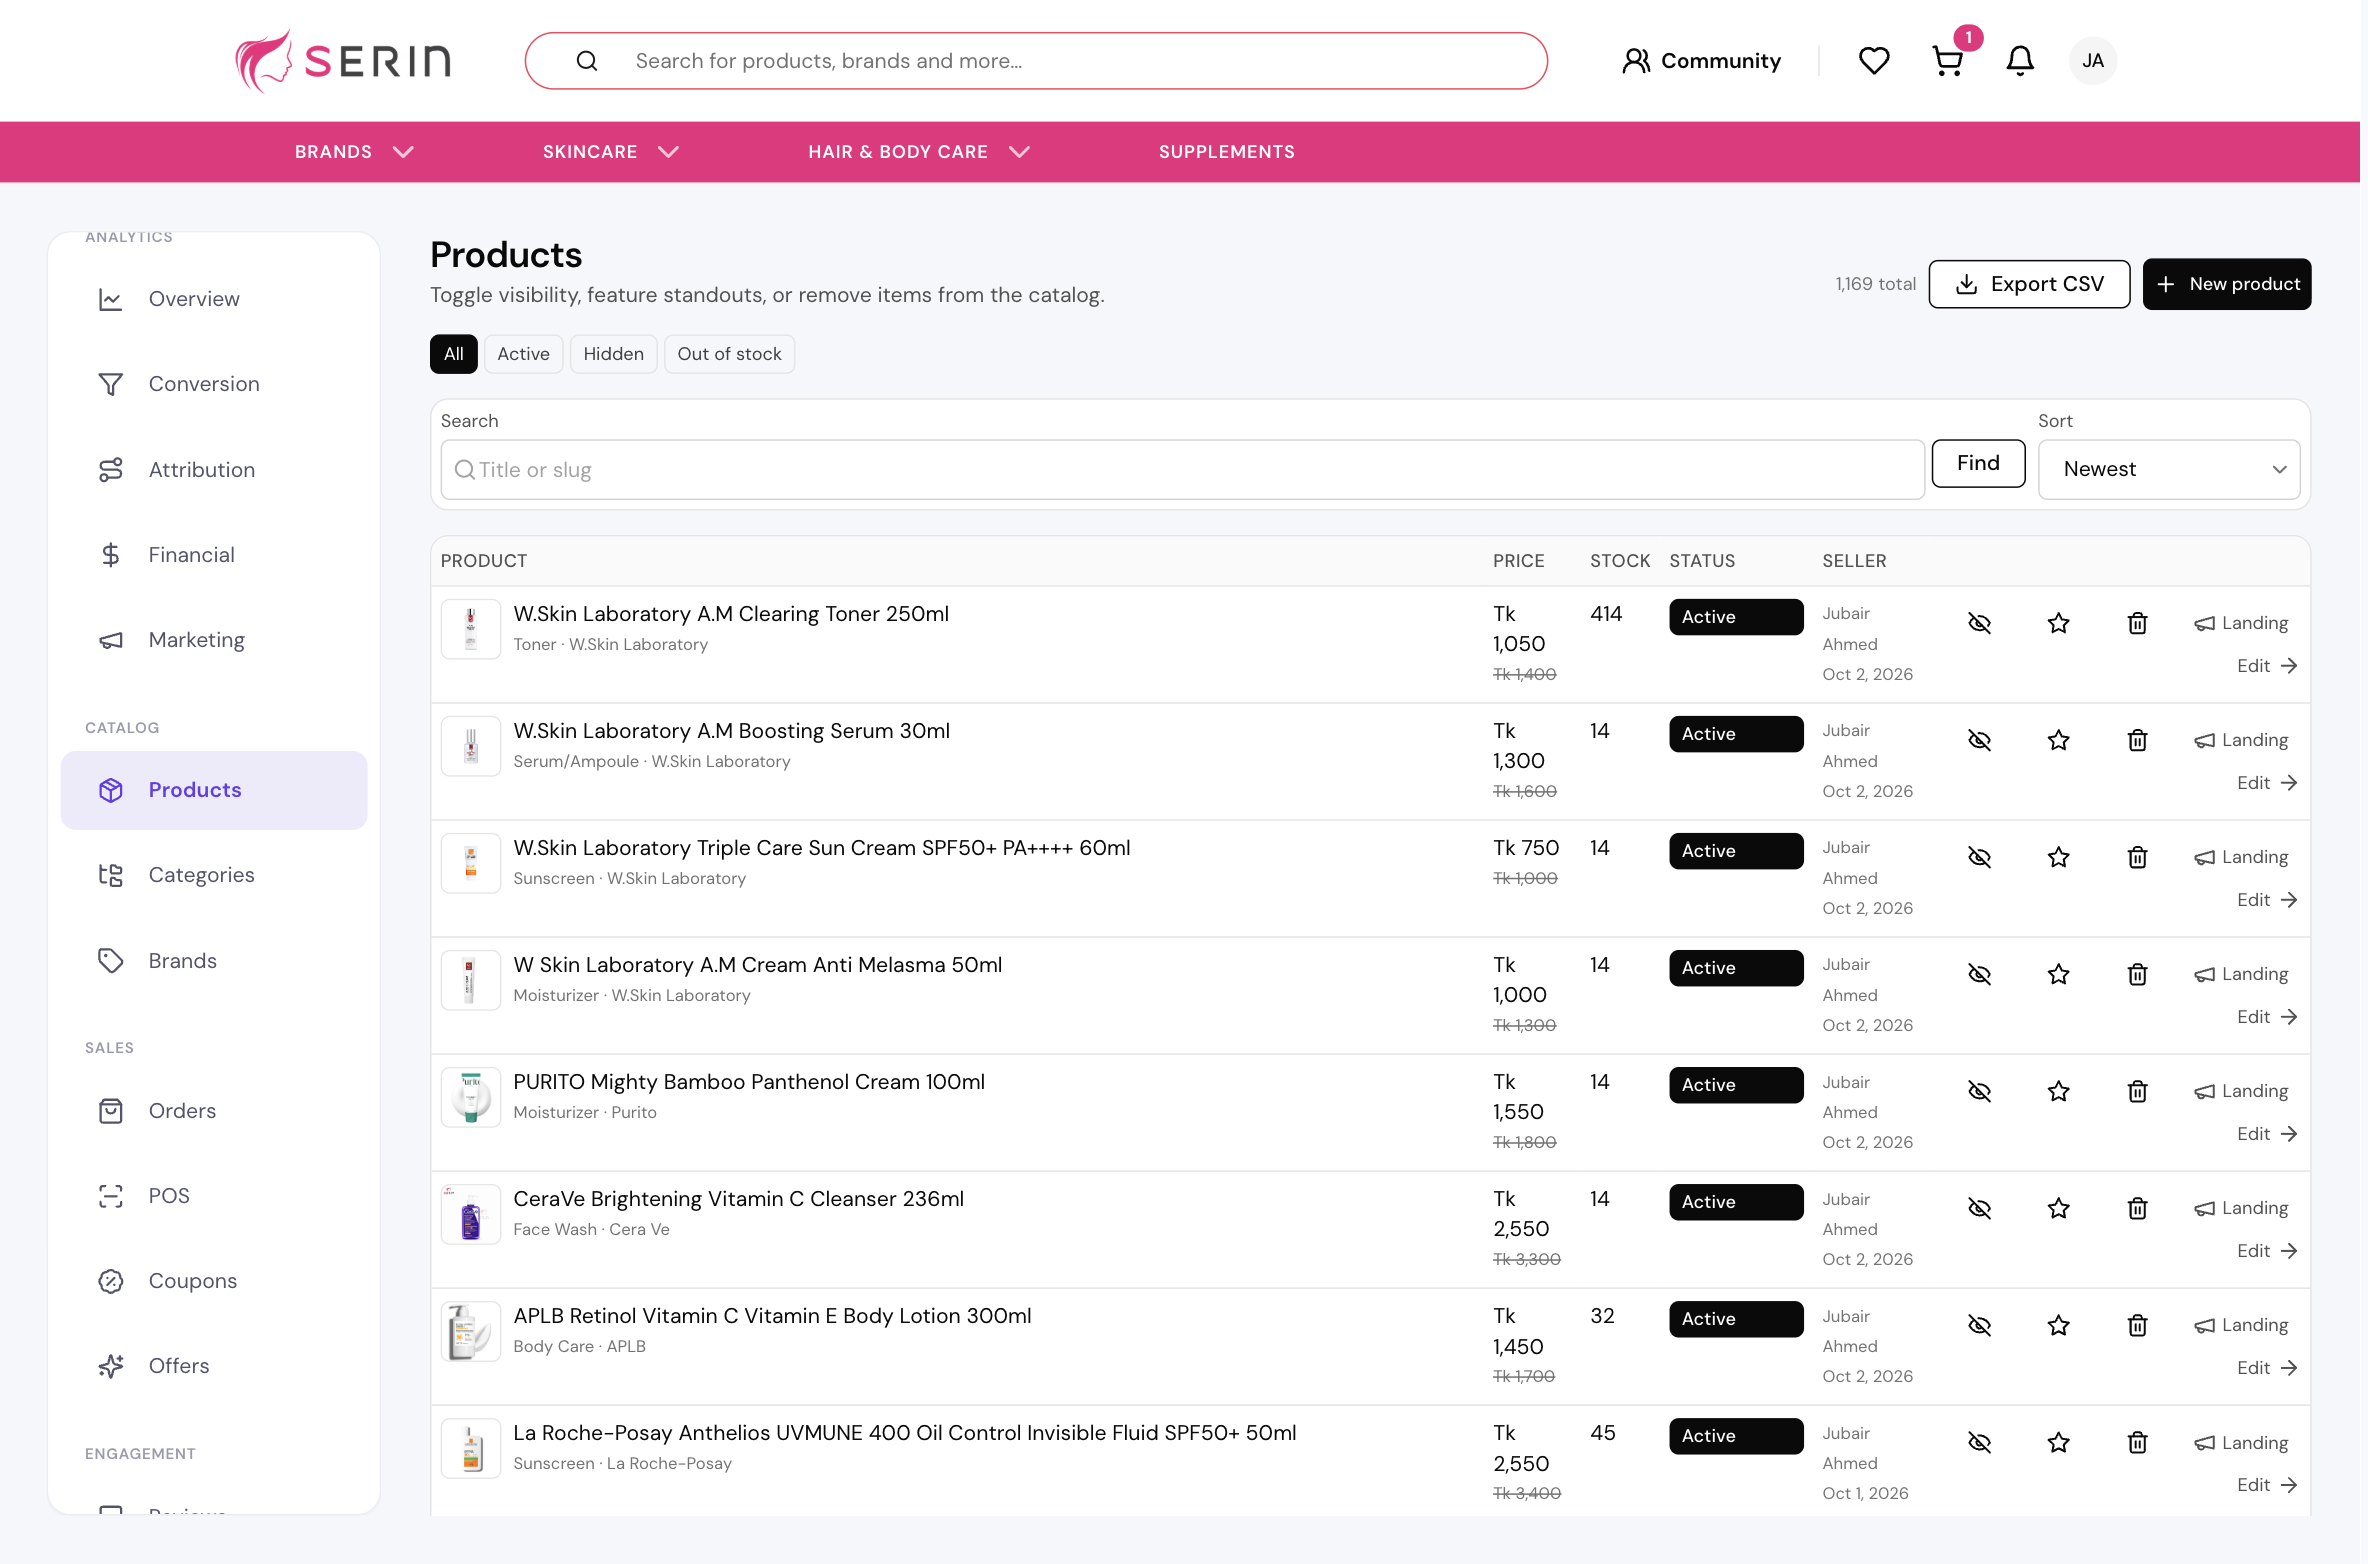Viewport: 2368px width, 1564px height.
Task: Toggle visibility of Triple Care Sun Cream
Action: pos(1979,857)
